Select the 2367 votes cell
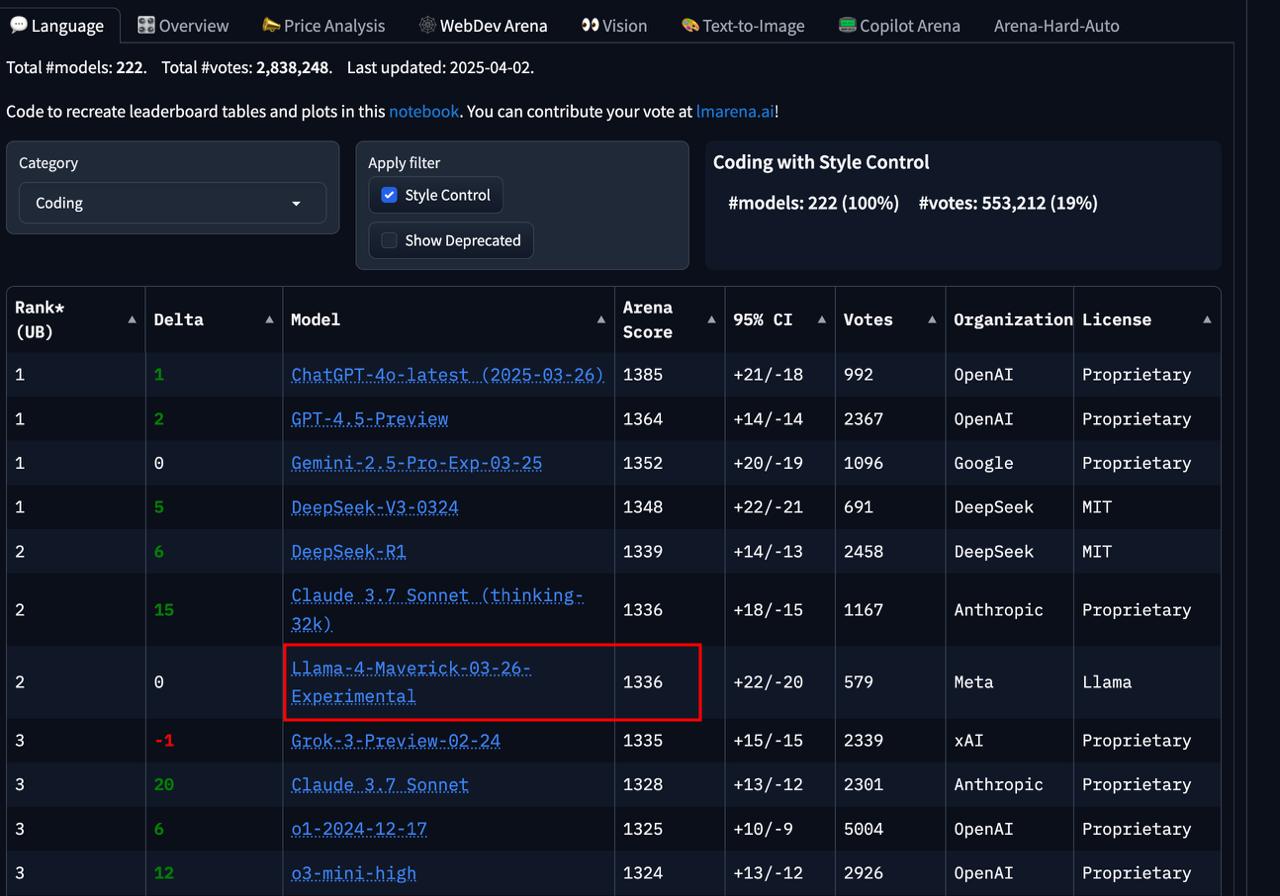This screenshot has height=896, width=1280. coord(890,419)
